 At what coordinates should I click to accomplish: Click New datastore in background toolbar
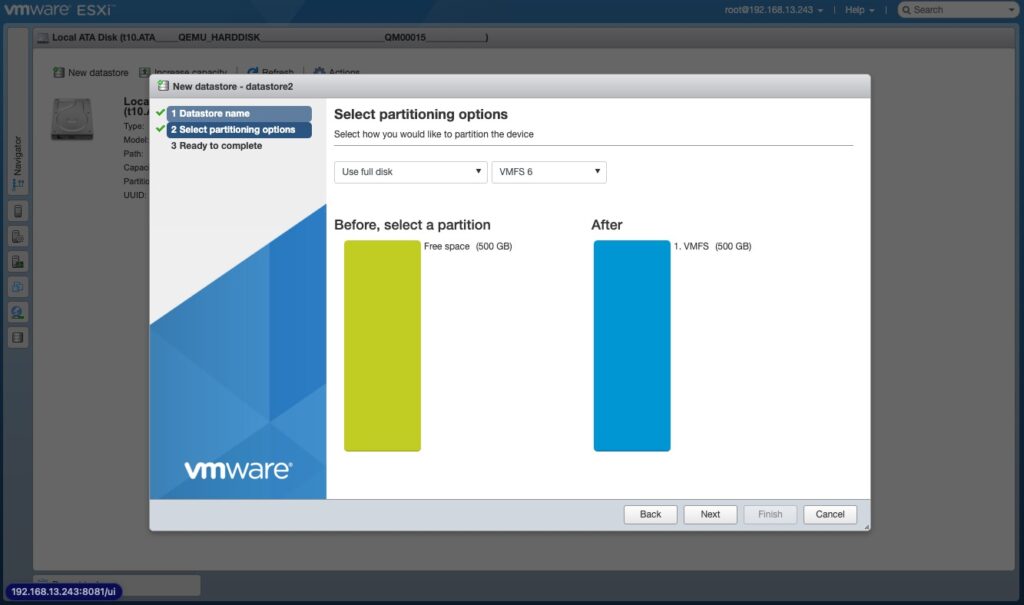[x=91, y=73]
